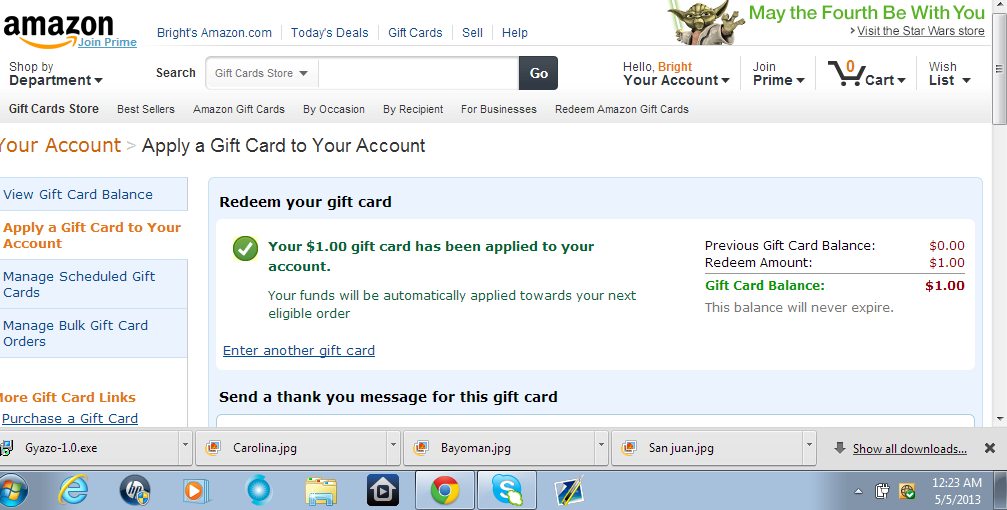Launch Internet Explorer from taskbar
This screenshot has width=1007, height=510.
coord(73,491)
